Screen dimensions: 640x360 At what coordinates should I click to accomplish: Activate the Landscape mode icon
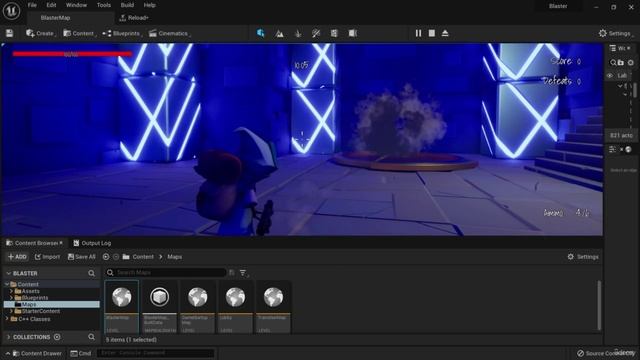click(x=279, y=33)
